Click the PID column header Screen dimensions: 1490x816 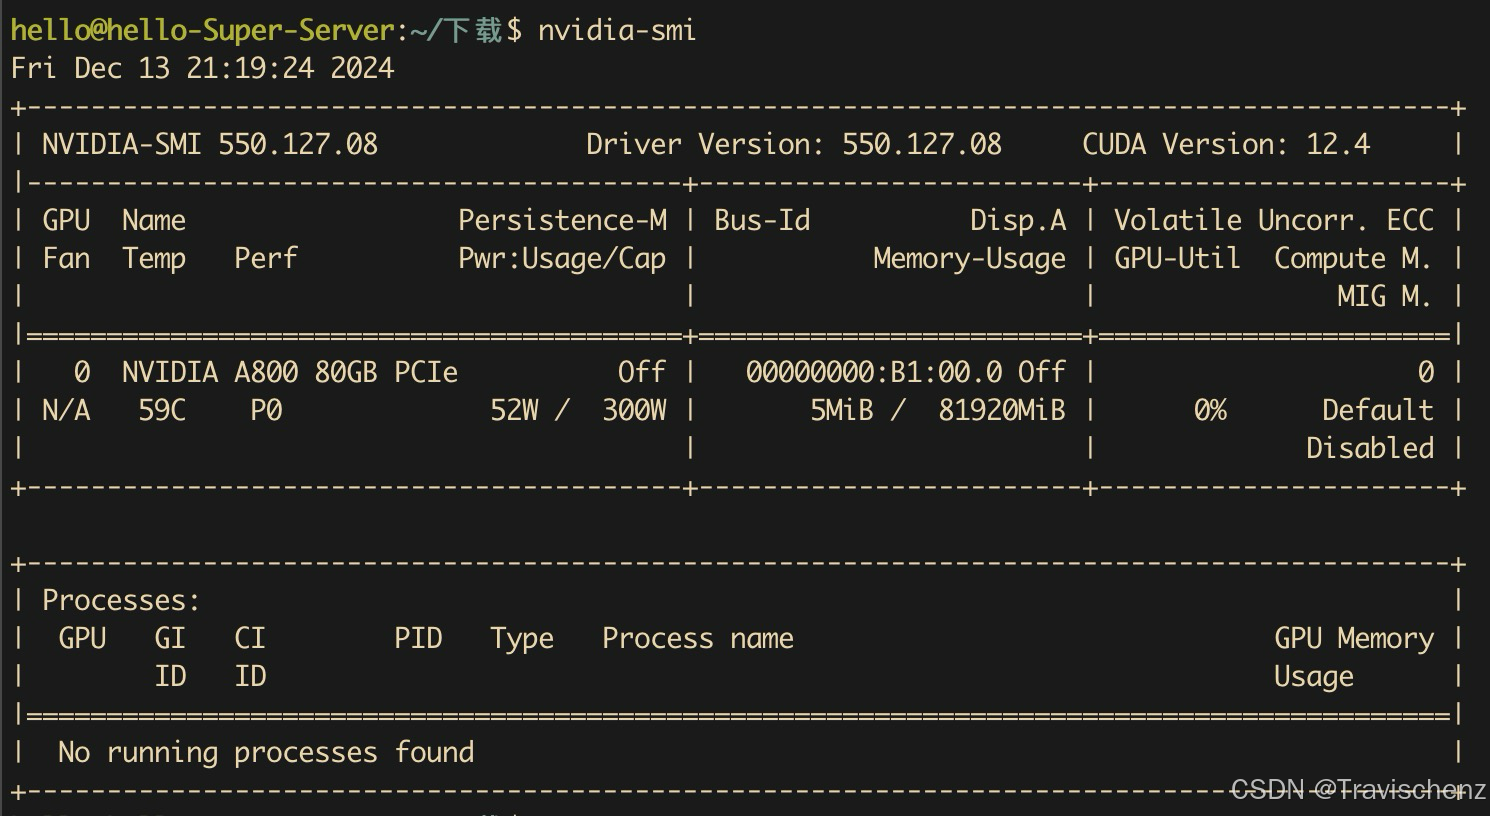(418, 638)
